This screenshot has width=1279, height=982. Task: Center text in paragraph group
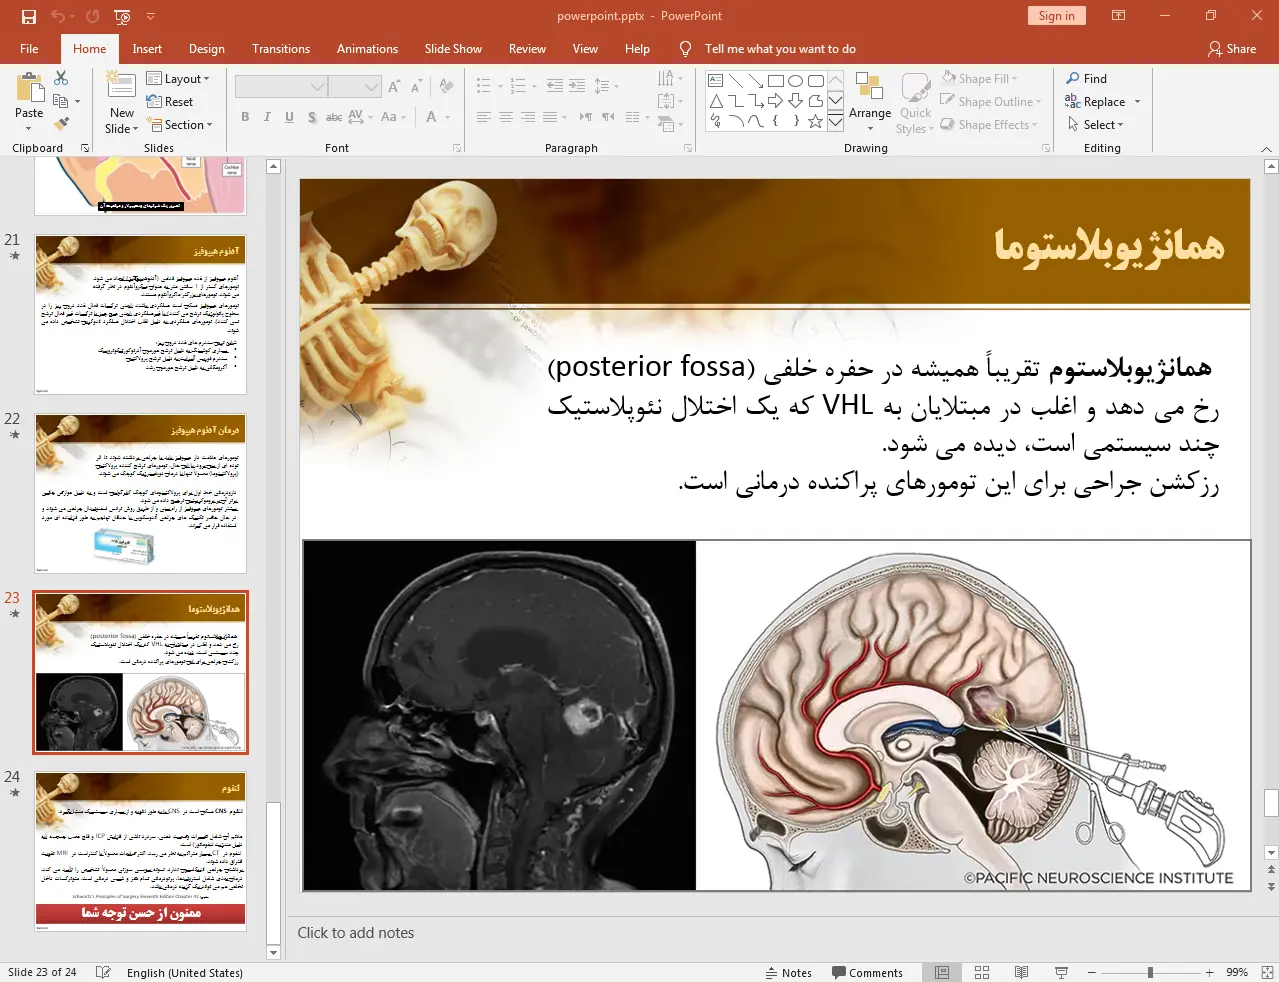(x=505, y=117)
